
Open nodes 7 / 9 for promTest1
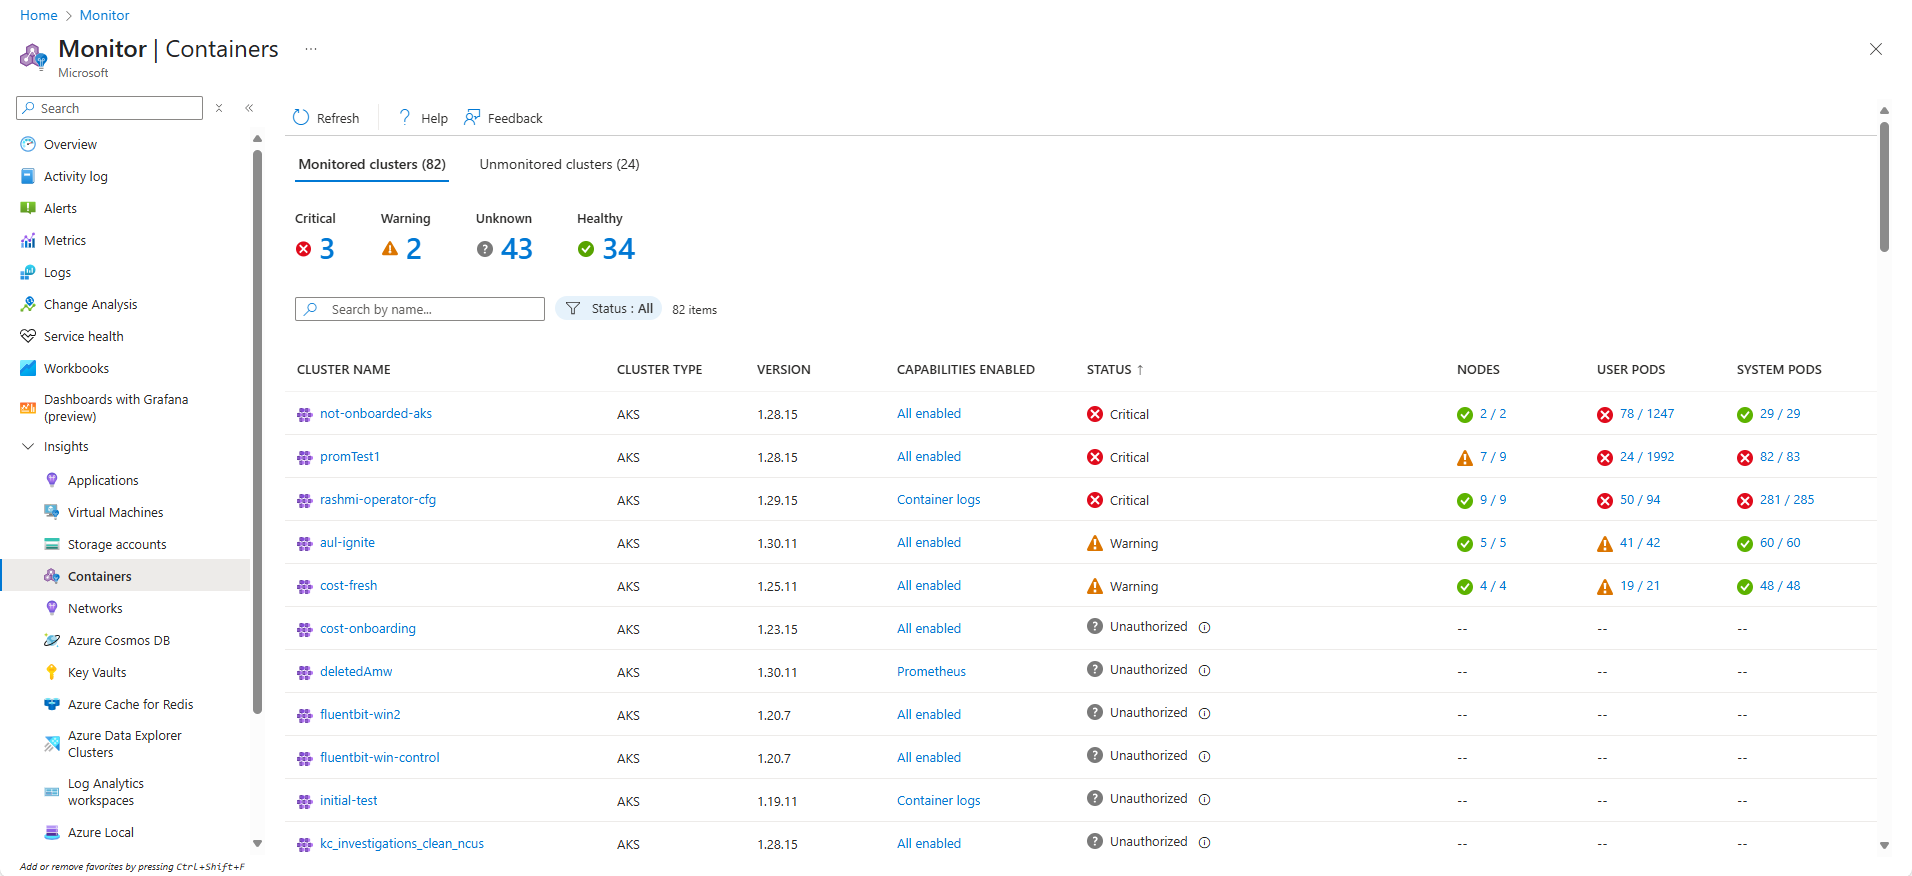click(x=1493, y=457)
